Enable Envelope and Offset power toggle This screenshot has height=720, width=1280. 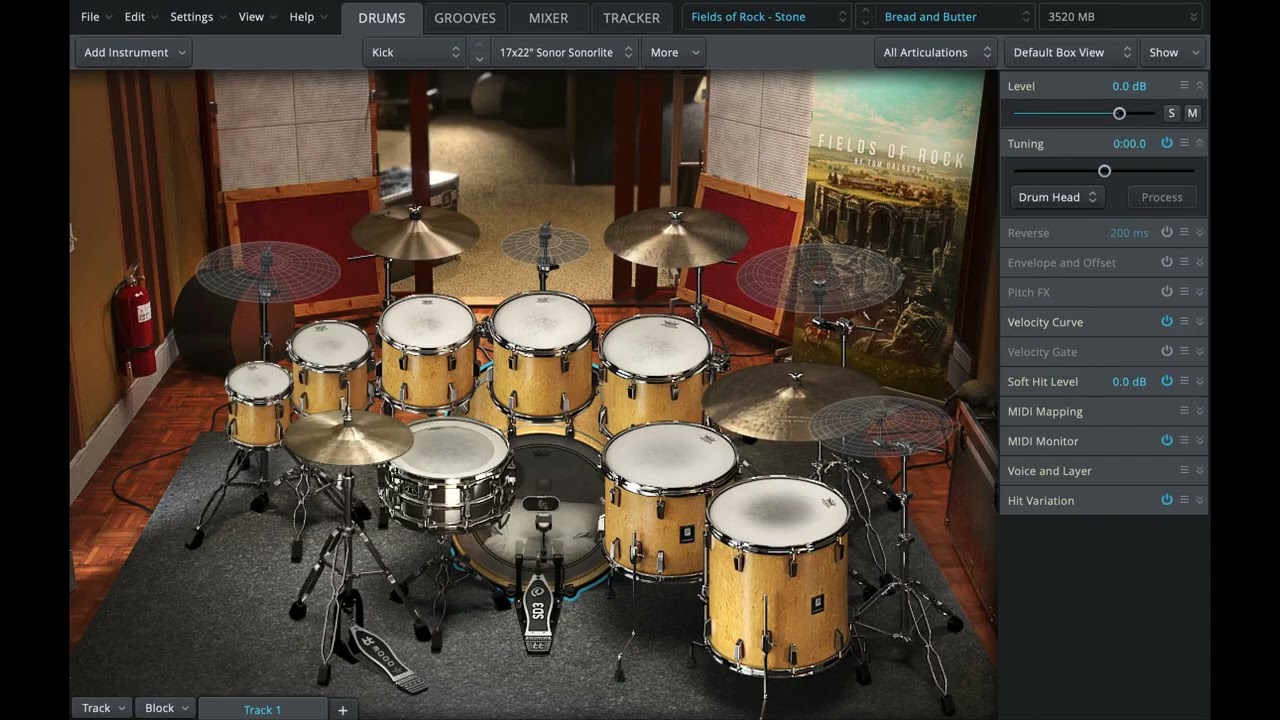coord(1166,262)
